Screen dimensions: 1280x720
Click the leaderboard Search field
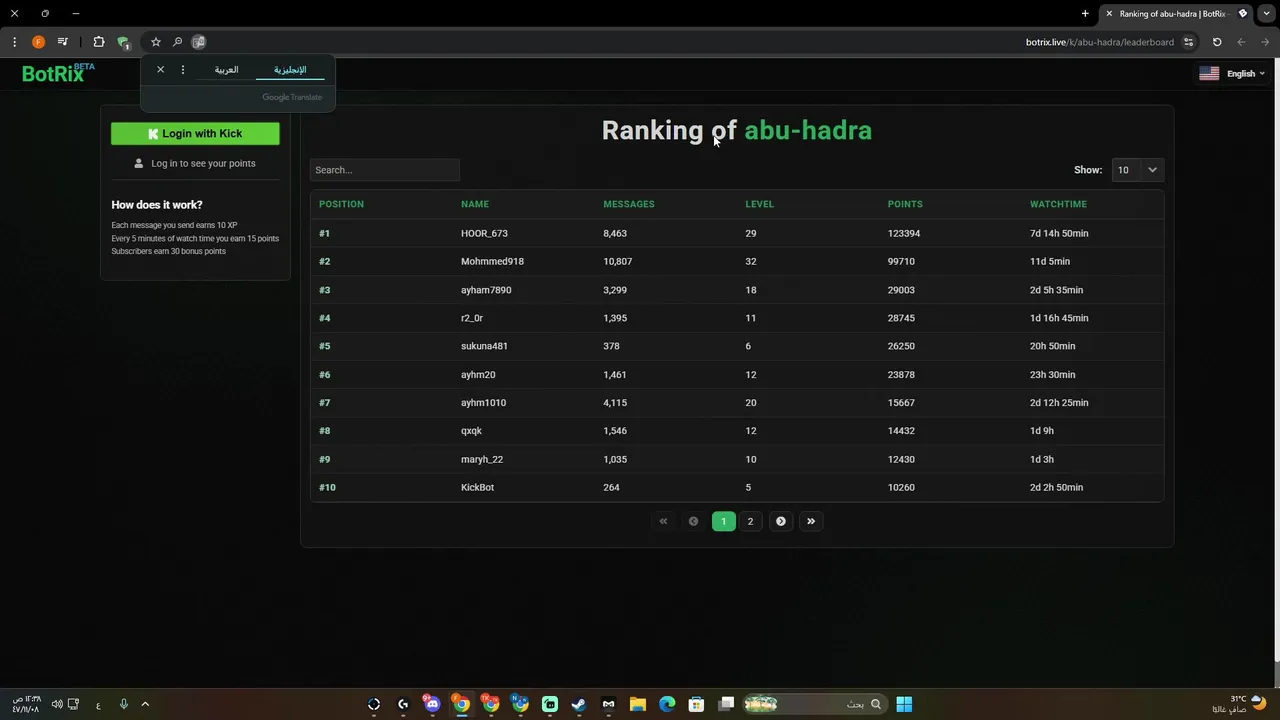pos(384,170)
